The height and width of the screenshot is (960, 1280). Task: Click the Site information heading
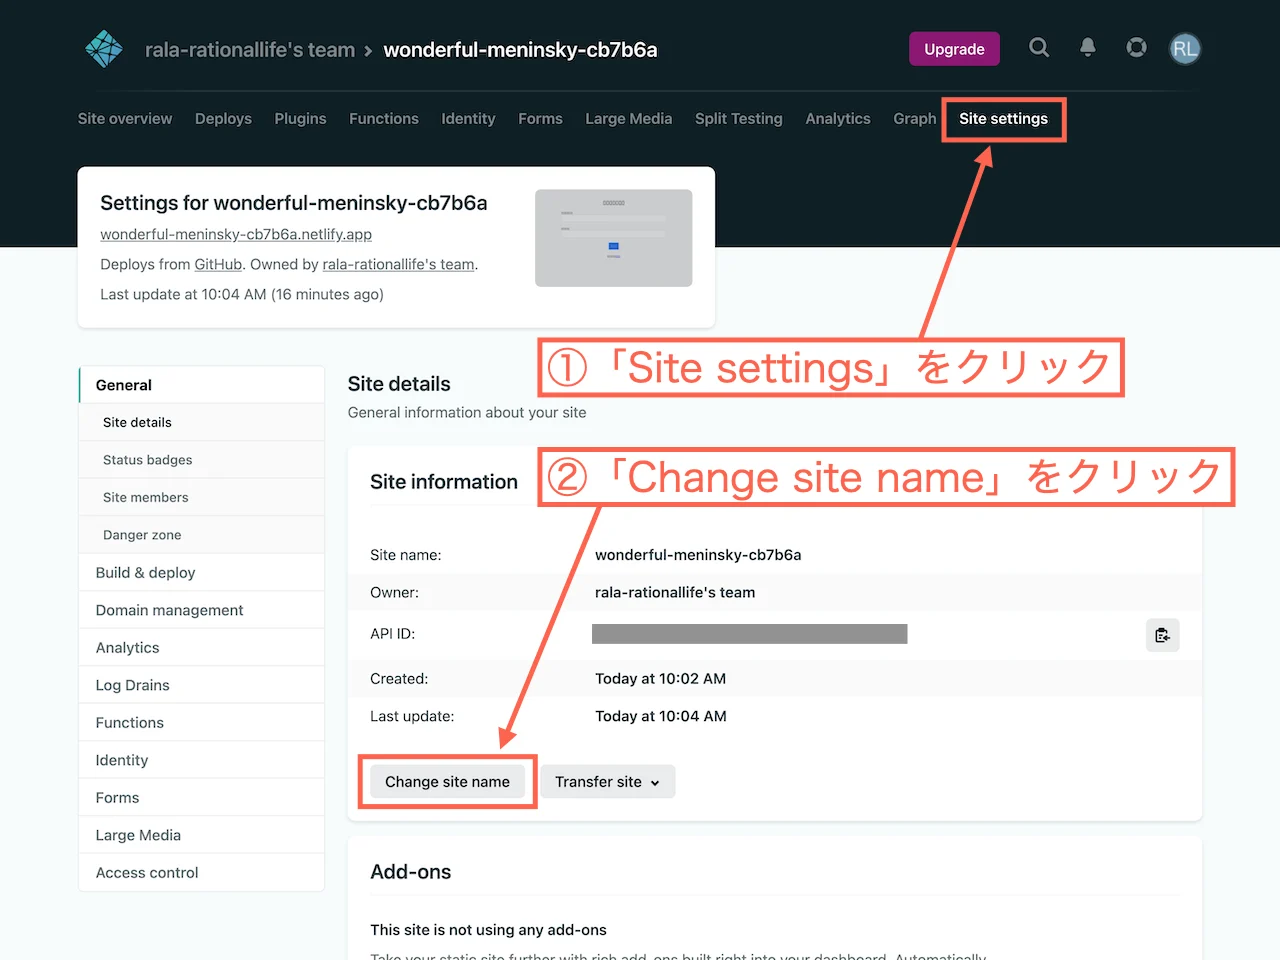tap(444, 482)
